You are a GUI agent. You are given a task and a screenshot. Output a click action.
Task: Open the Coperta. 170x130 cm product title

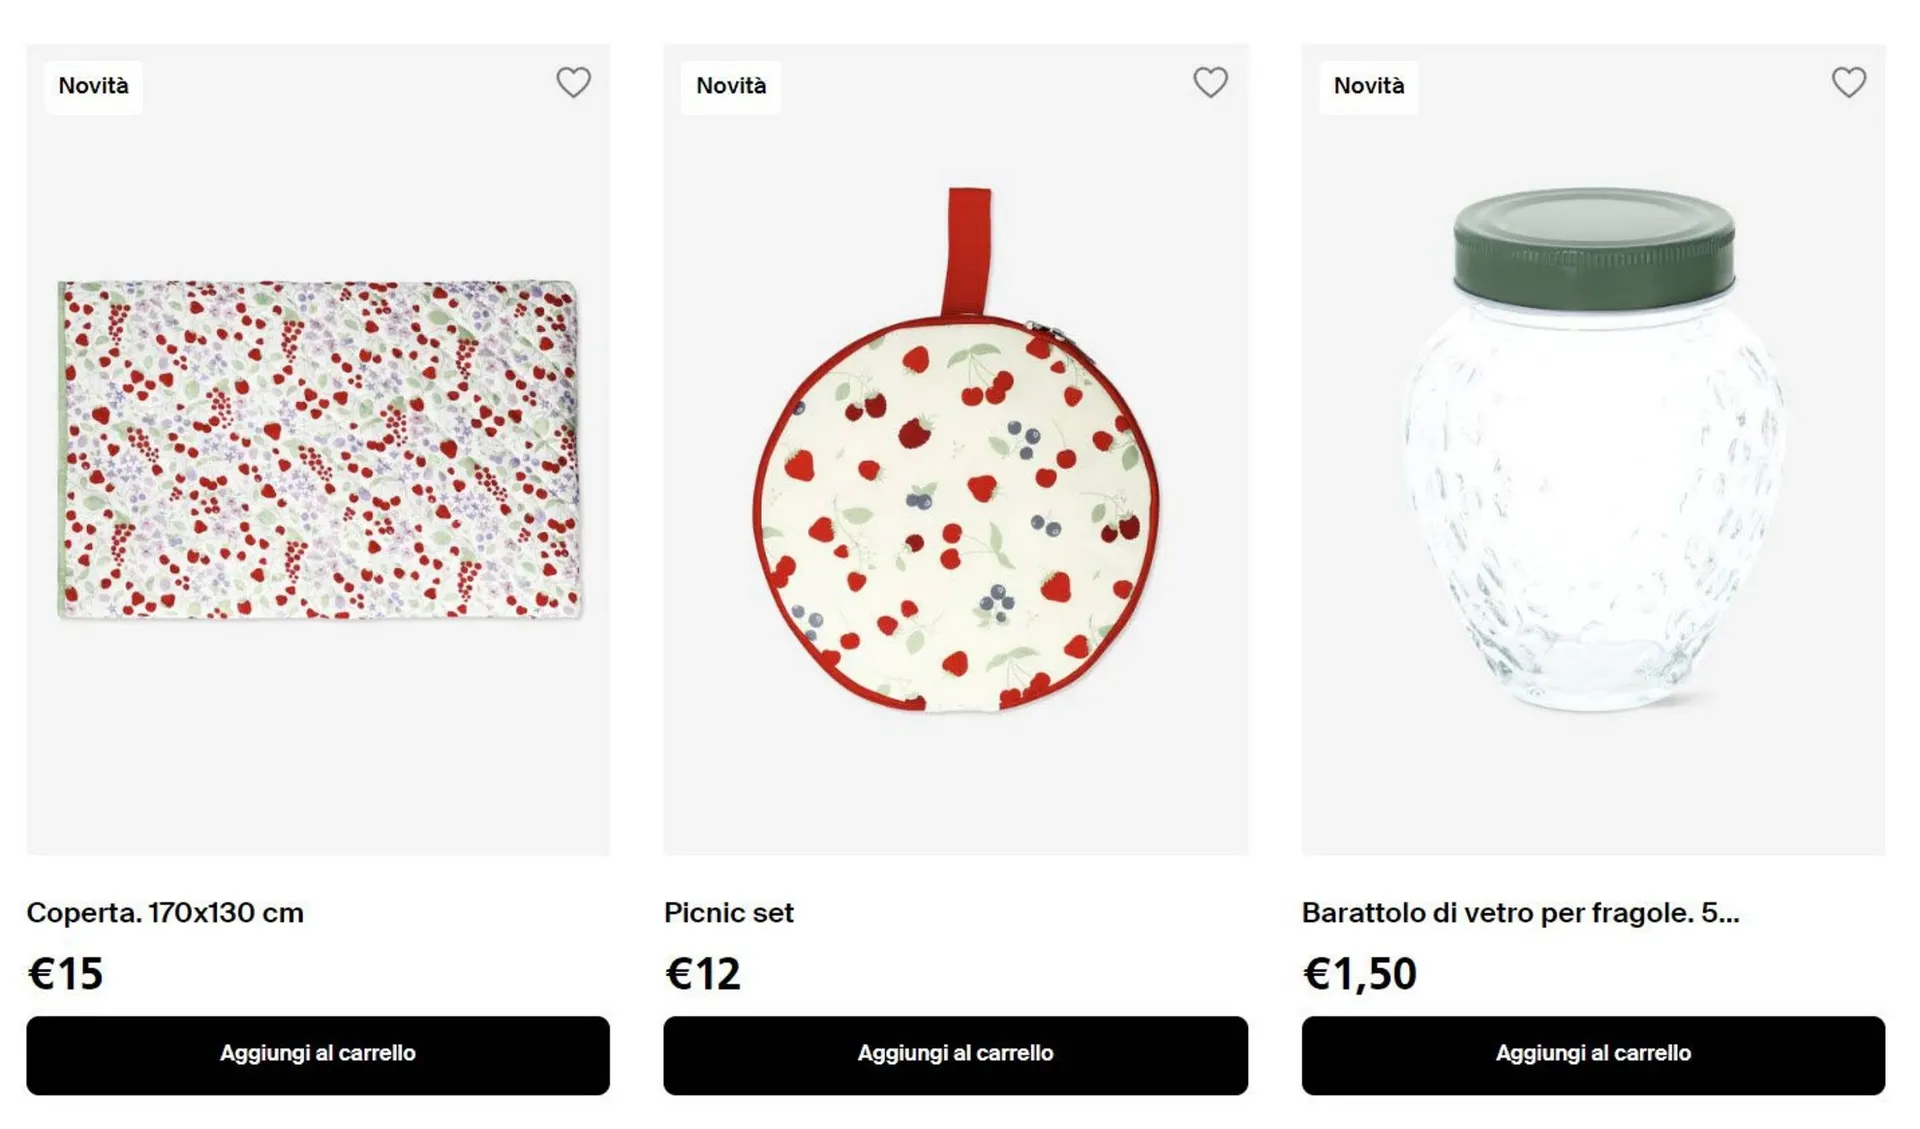[x=165, y=912]
